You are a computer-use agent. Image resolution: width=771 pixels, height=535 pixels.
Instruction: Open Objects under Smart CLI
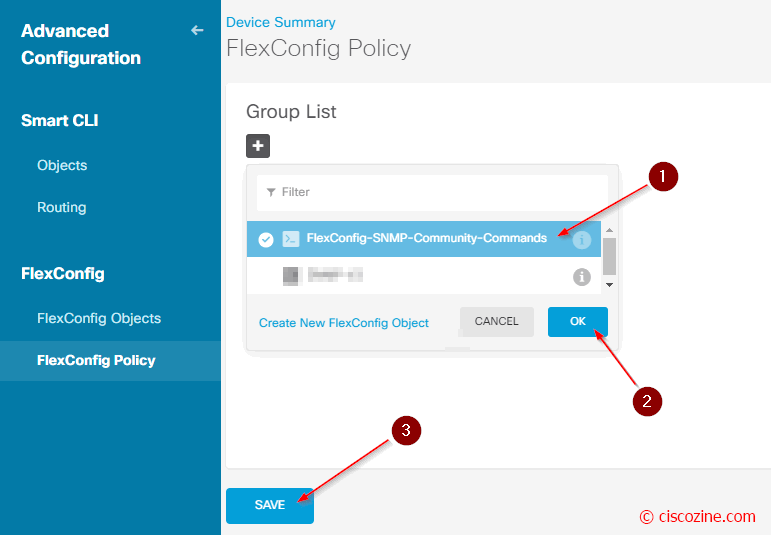point(62,165)
